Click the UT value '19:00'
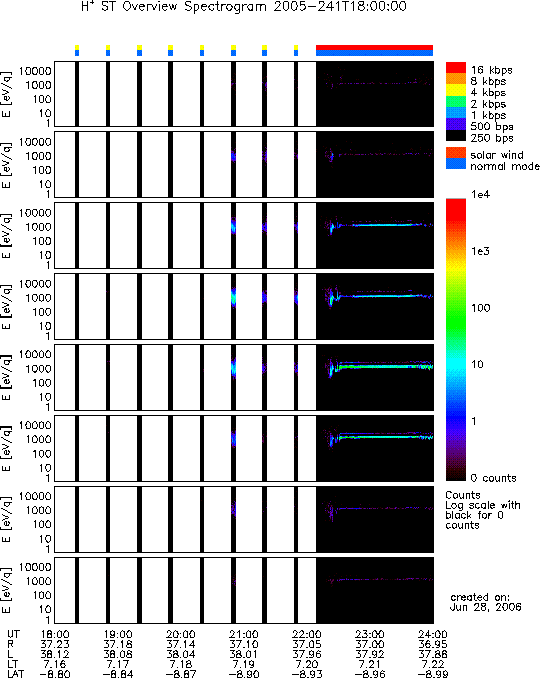540x678 pixels. pos(118,634)
